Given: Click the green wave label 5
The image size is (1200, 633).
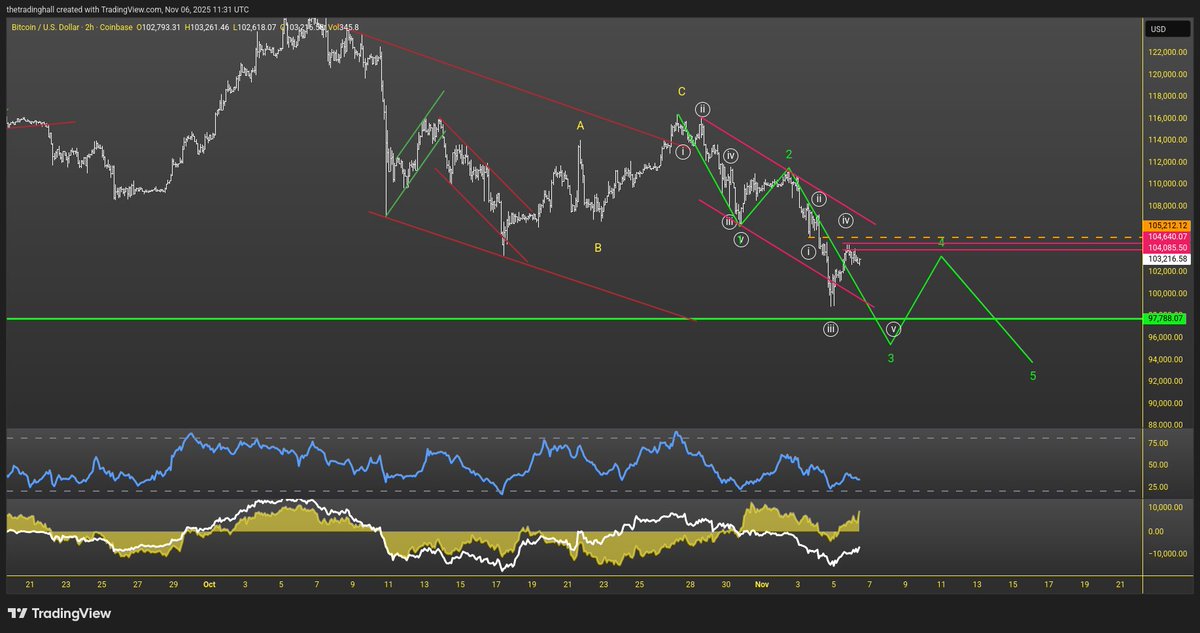Looking at the screenshot, I should pos(1033,376).
